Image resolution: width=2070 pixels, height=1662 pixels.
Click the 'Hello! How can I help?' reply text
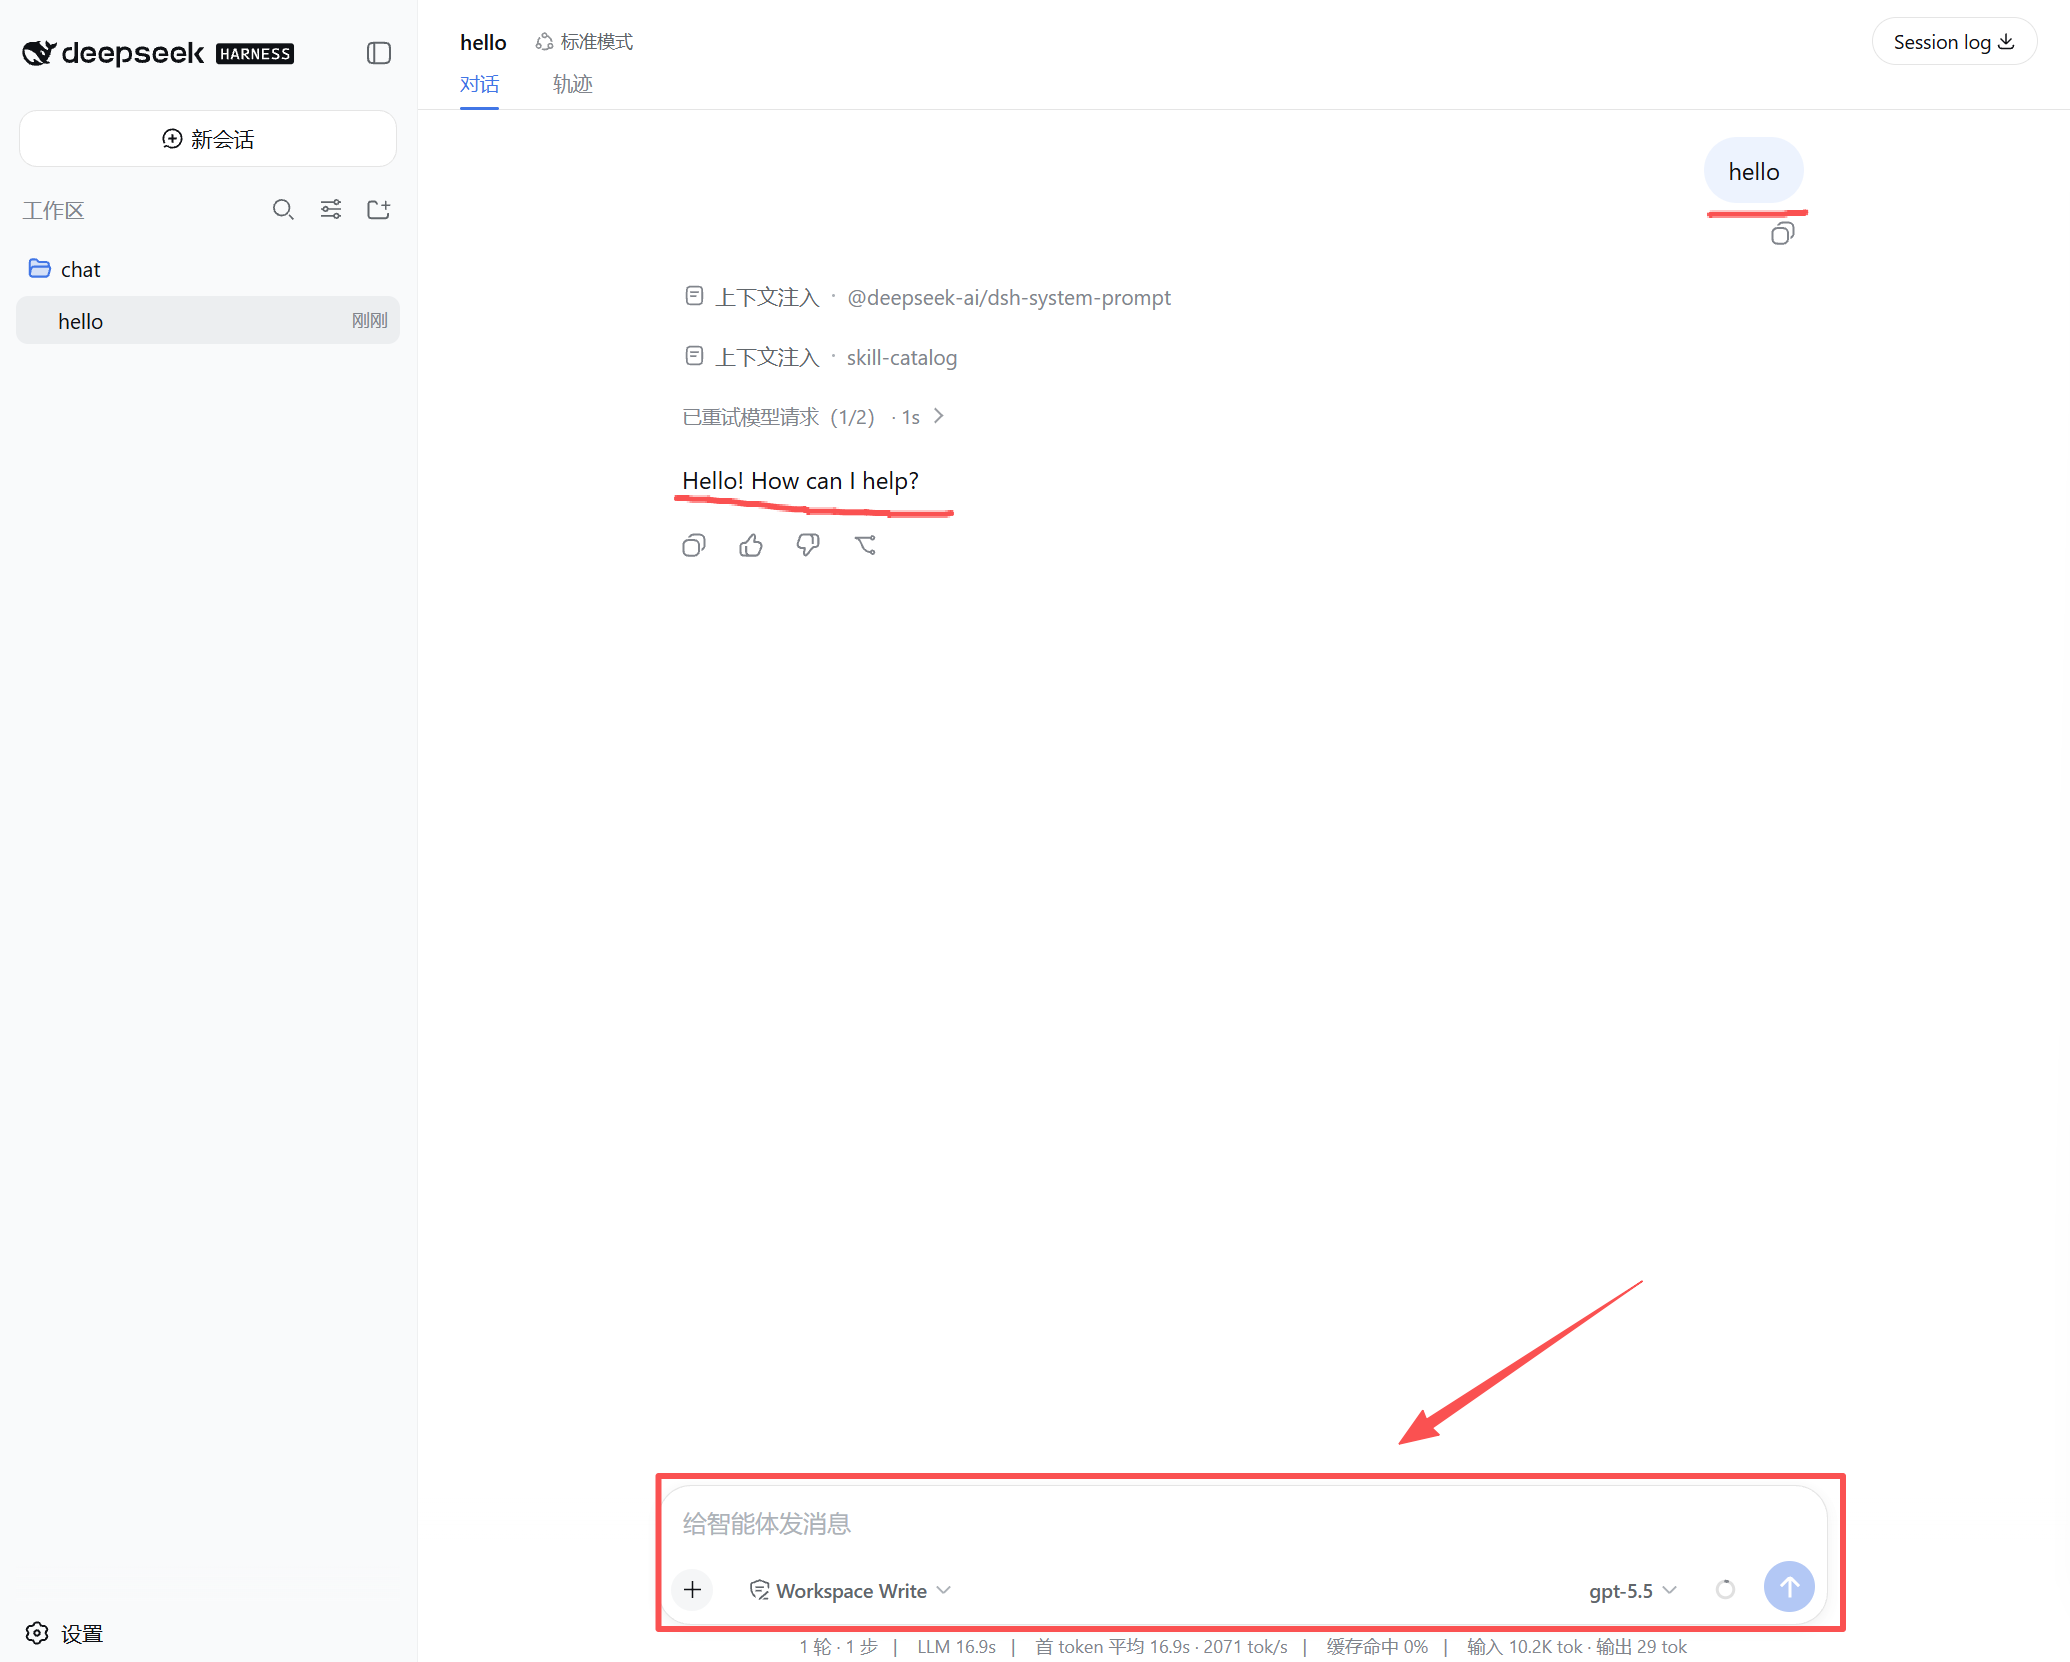pyautogui.click(x=800, y=481)
